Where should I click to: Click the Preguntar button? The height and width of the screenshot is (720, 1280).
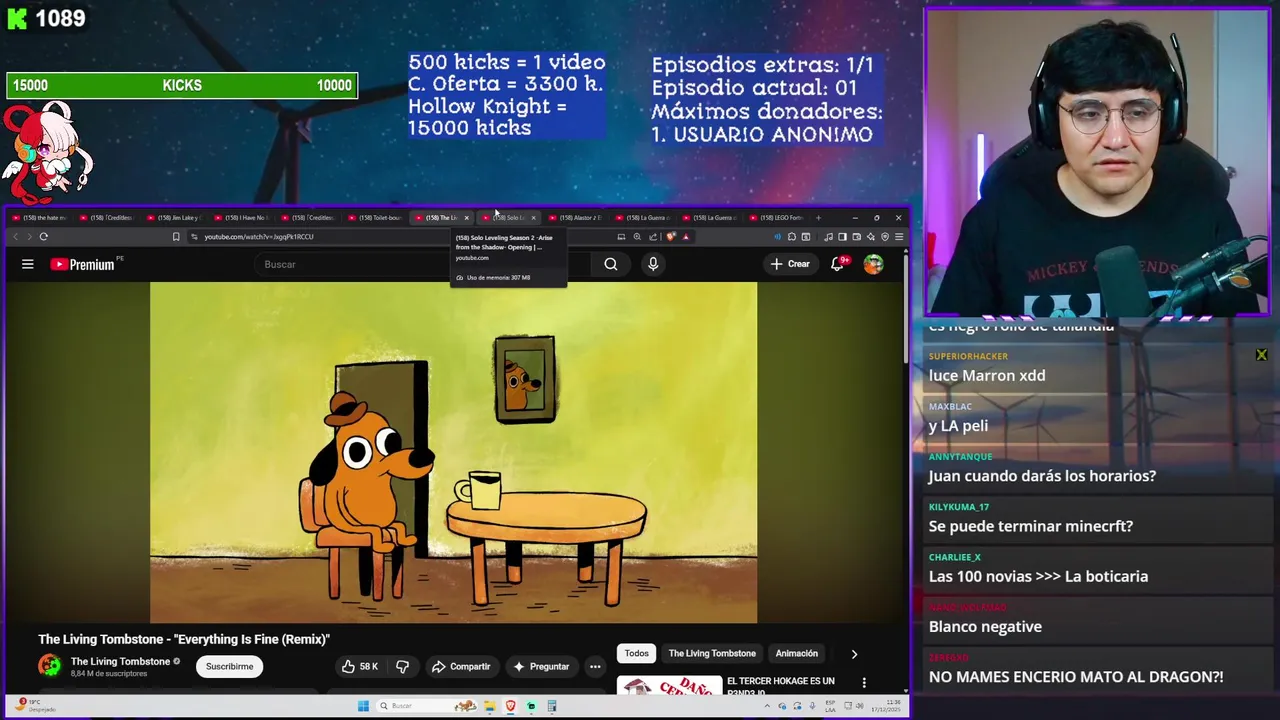541,666
